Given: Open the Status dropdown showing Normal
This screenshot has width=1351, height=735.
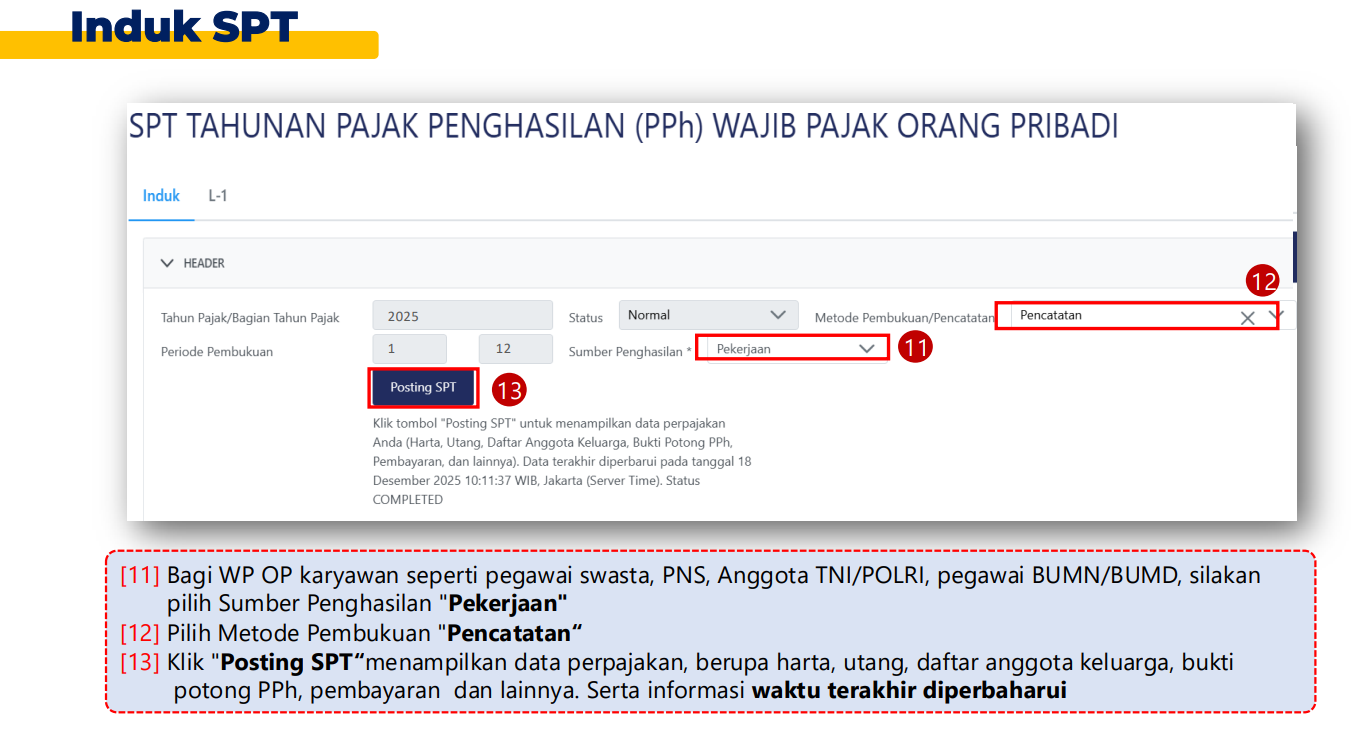Looking at the screenshot, I should coord(708,315).
